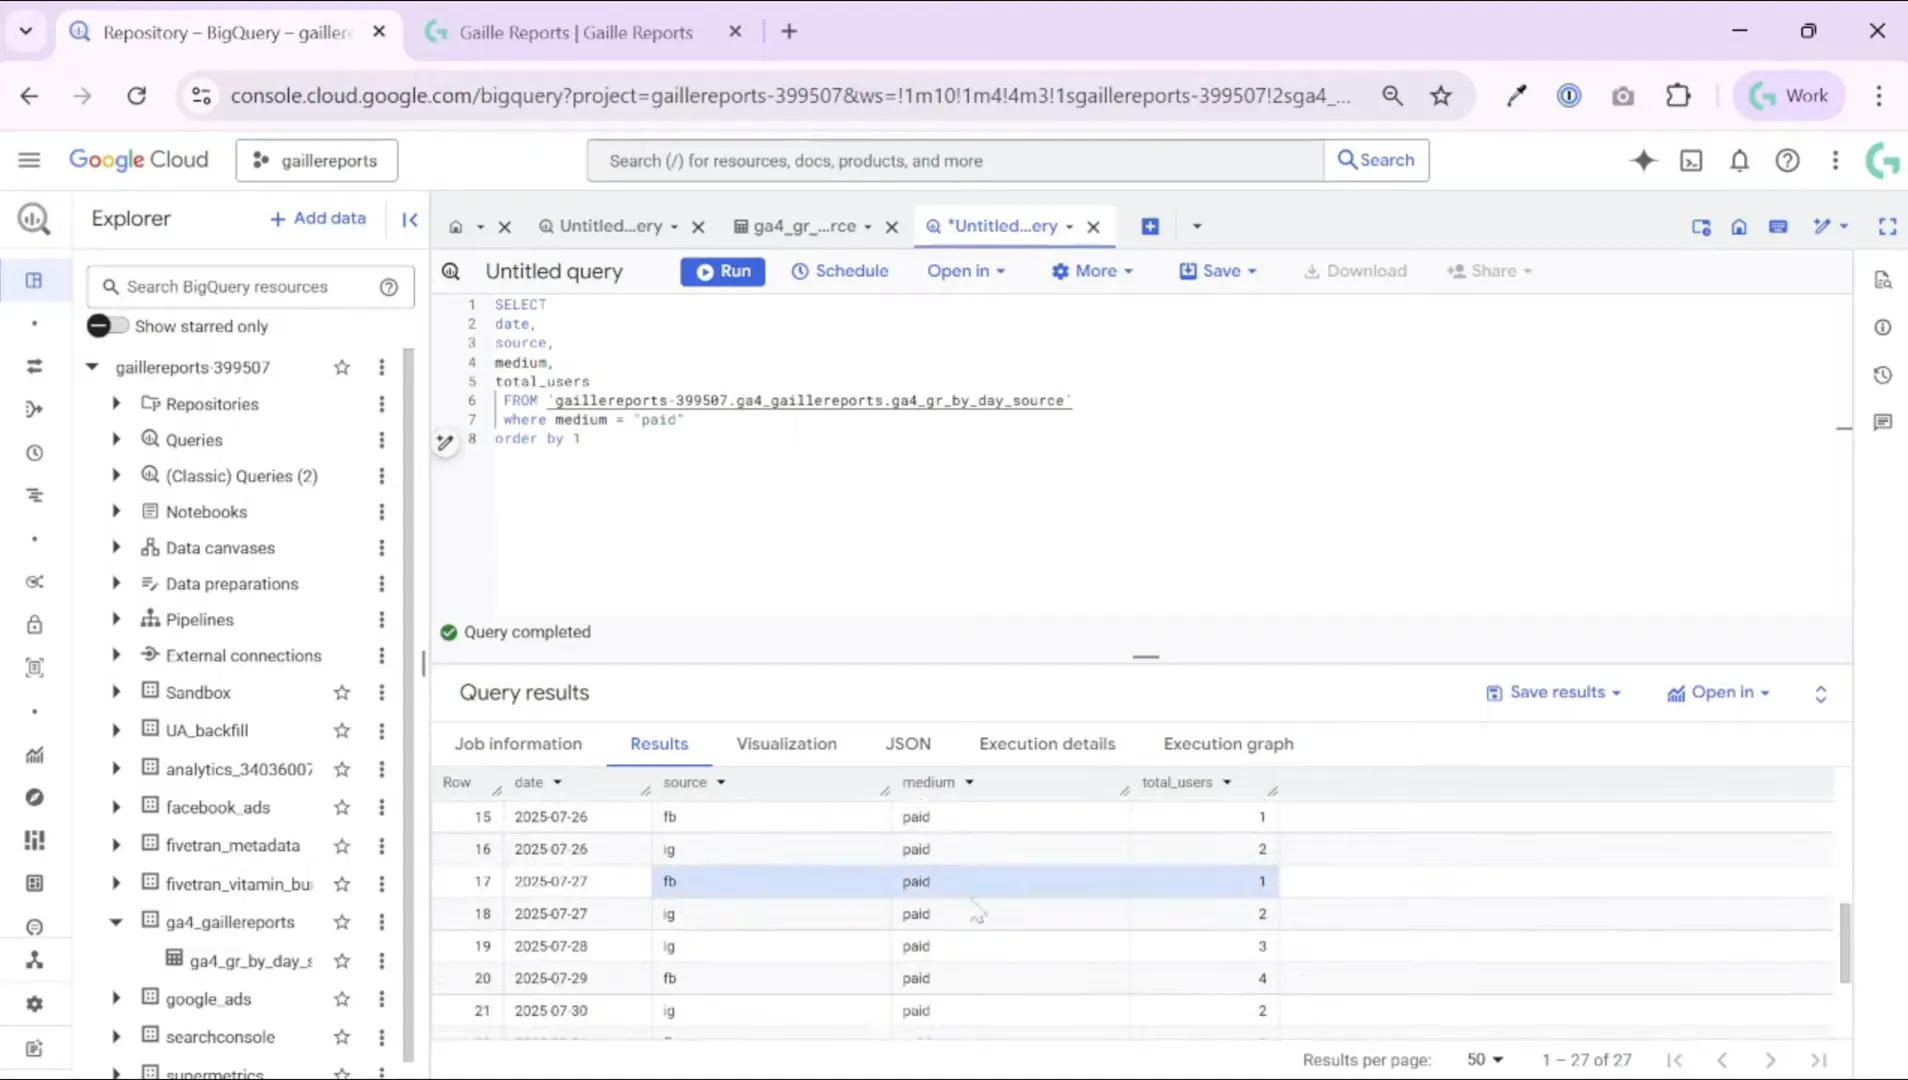Switch to the Gaille Reports browser tab

575,31
